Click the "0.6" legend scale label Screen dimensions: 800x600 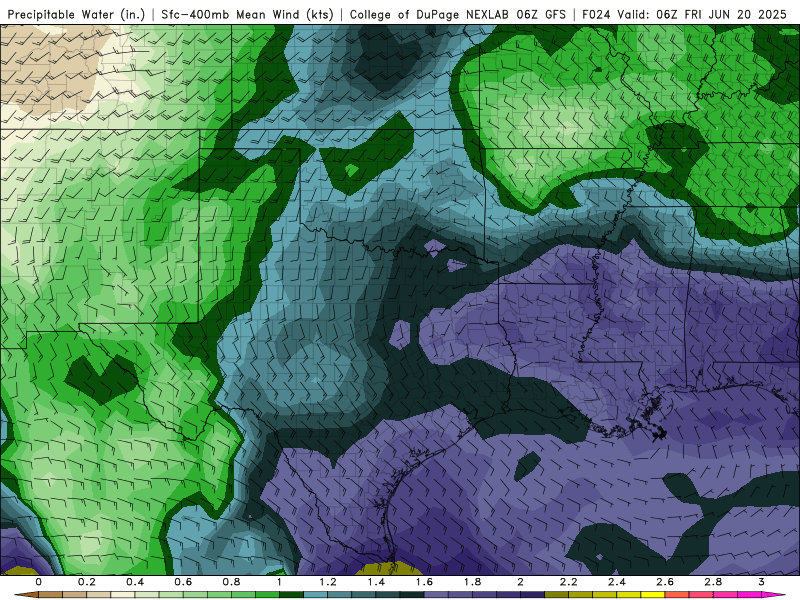coord(183,582)
